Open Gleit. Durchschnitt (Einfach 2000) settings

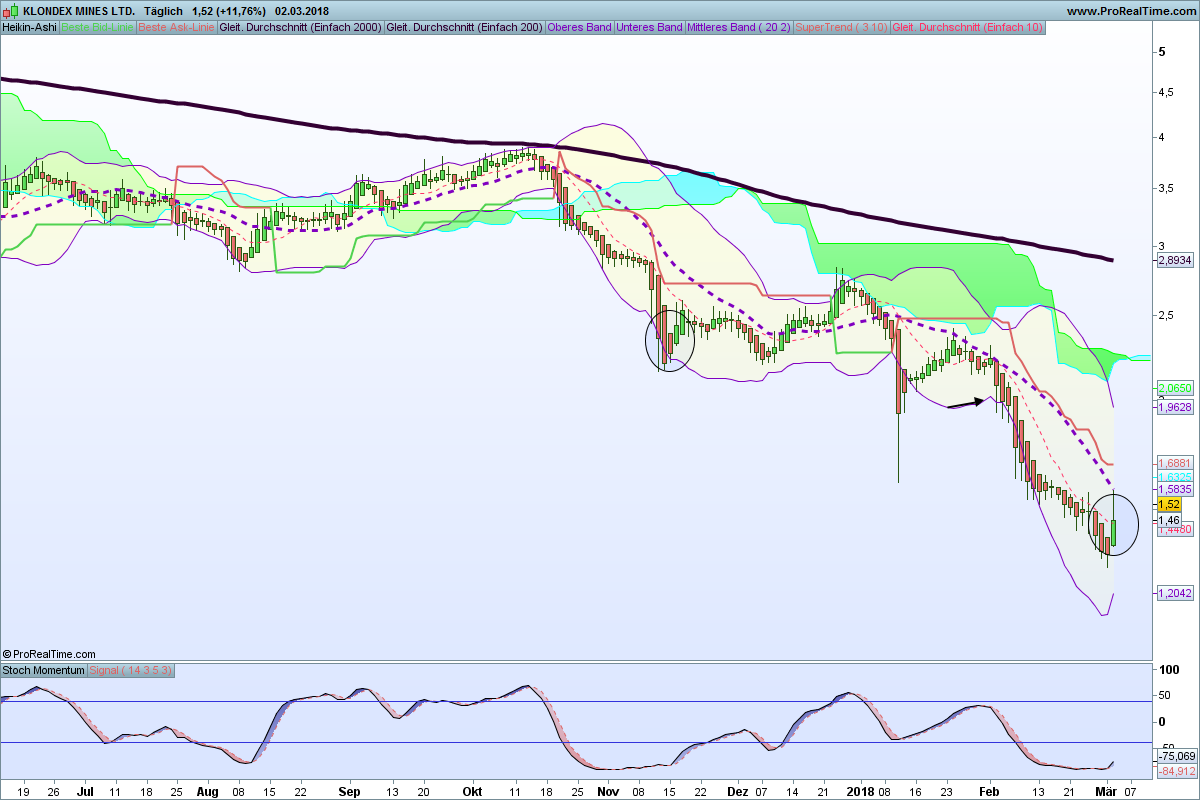pos(300,27)
